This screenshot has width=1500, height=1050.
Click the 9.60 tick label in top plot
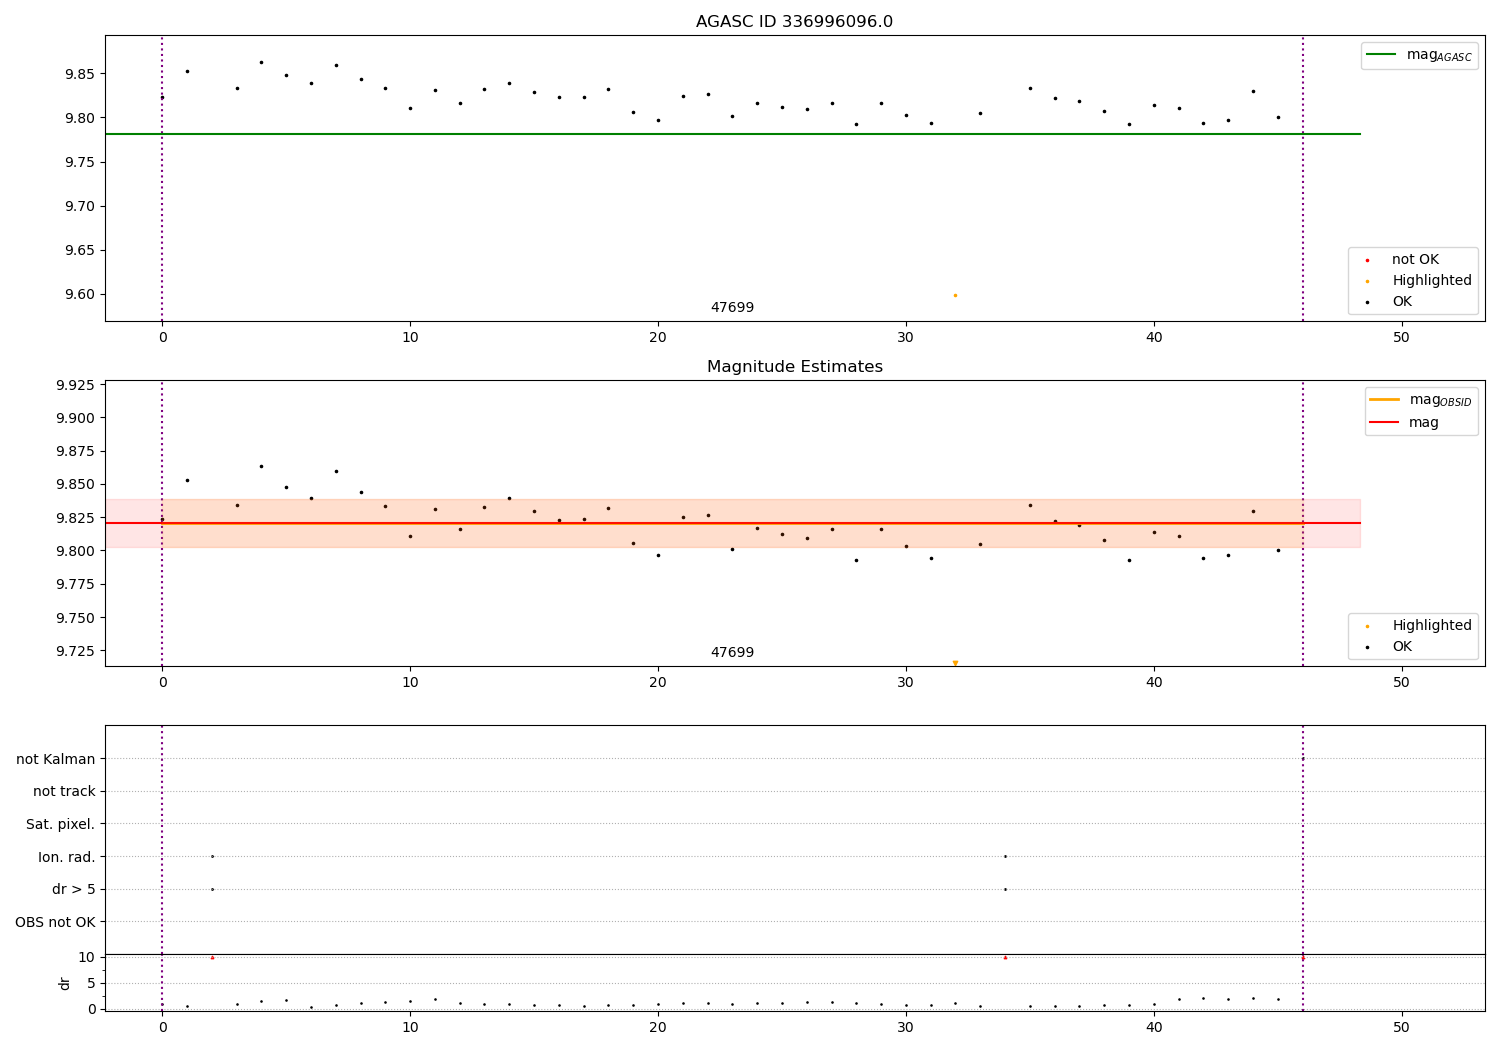(x=81, y=295)
